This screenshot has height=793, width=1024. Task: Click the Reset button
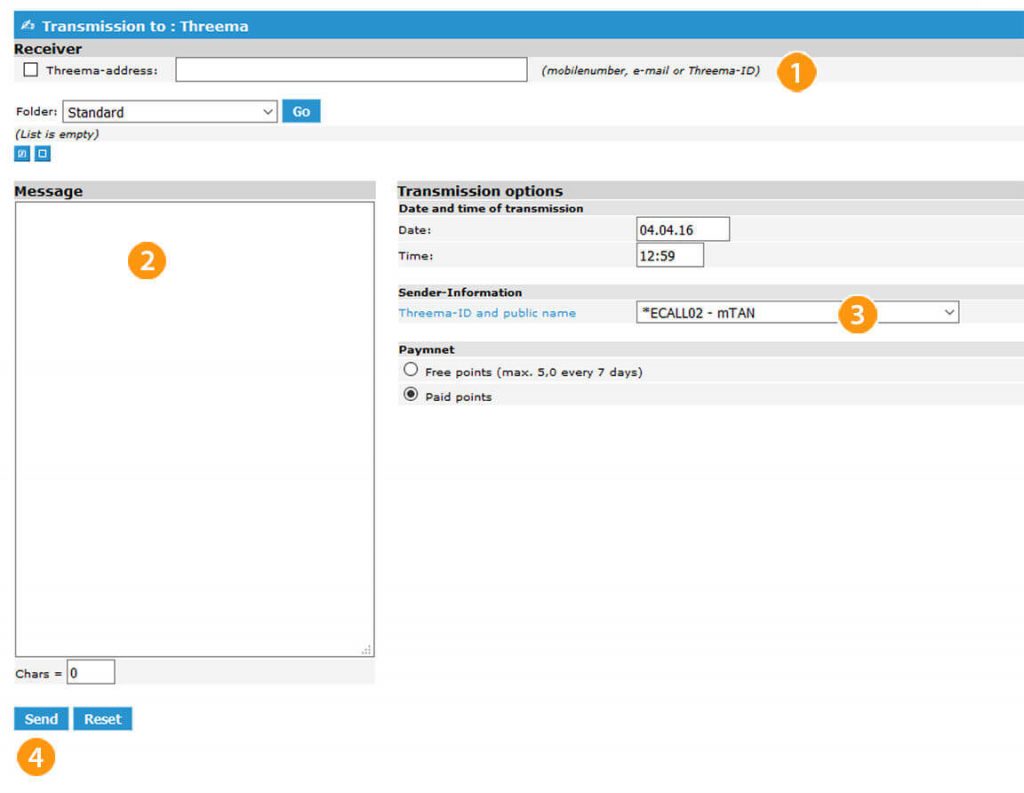pyautogui.click(x=103, y=719)
